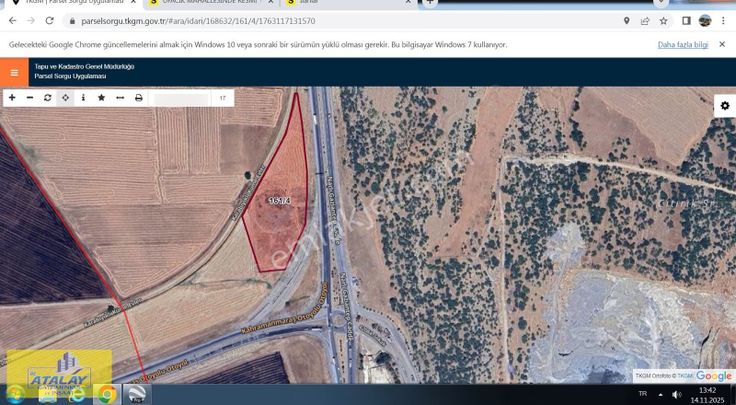Select the crosshair locate tool
736x405 pixels.
(x=65, y=98)
